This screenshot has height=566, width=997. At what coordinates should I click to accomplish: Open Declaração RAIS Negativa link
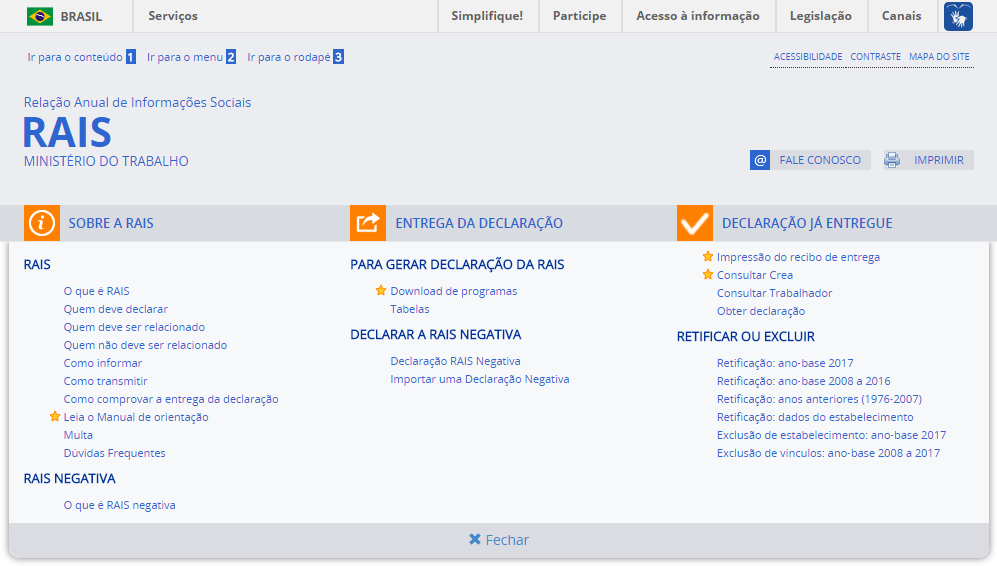pyautogui.click(x=455, y=361)
